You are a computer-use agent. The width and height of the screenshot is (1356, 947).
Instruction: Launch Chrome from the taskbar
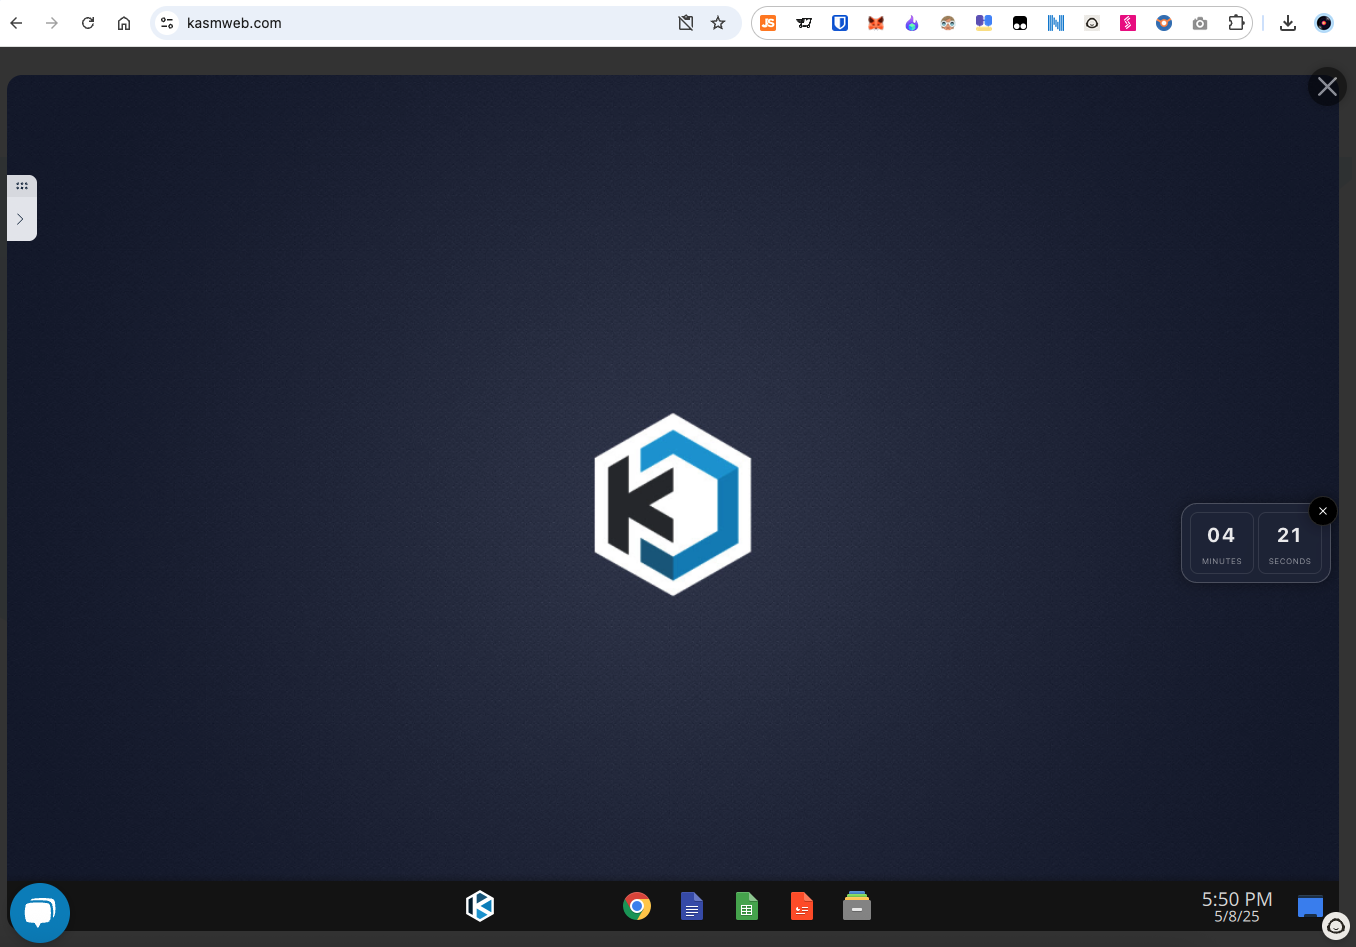[x=637, y=906]
